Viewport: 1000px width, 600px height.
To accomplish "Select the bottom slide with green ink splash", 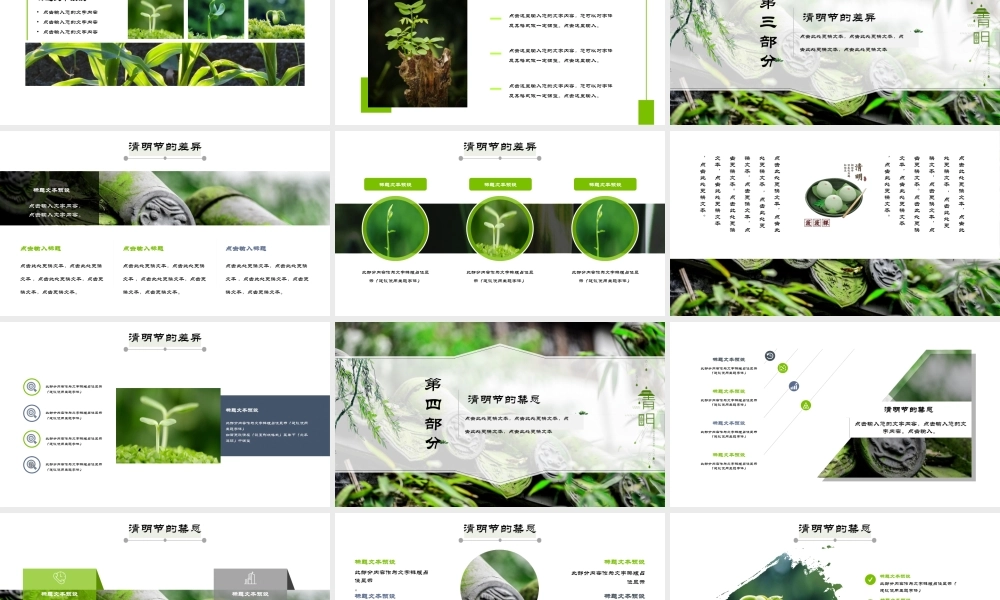I will (835, 557).
